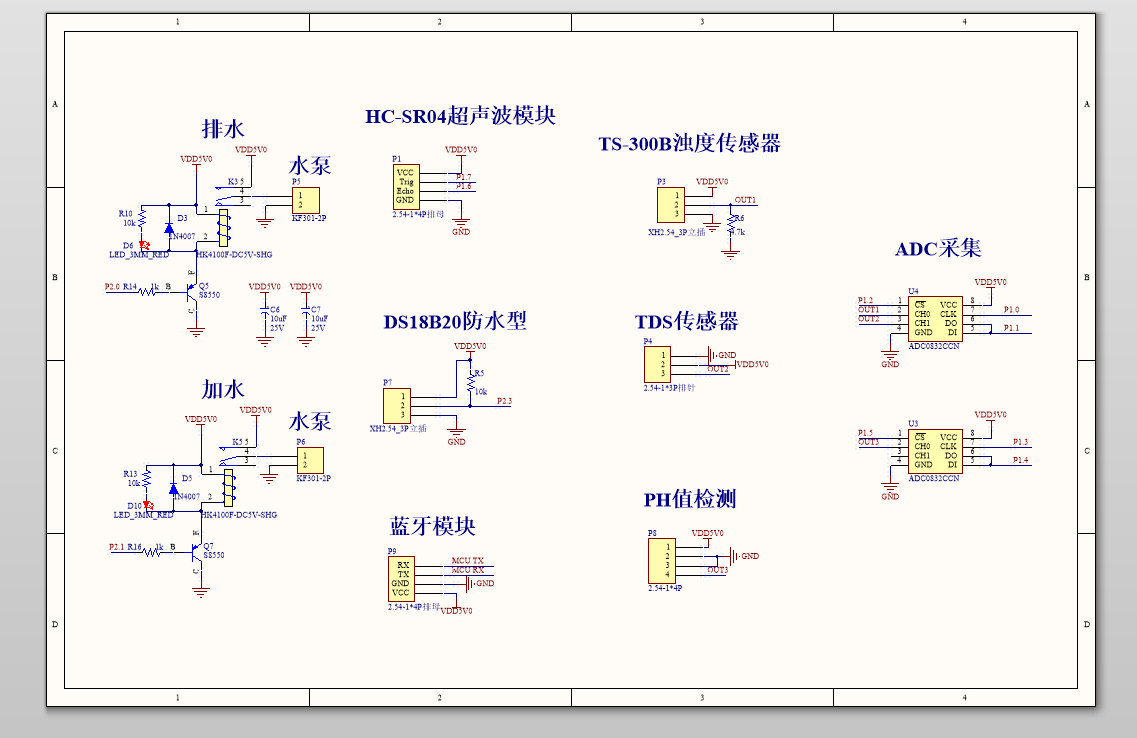The image size is (1137, 738).
Task: Select capacitor C6 10uF
Action: click(265, 312)
